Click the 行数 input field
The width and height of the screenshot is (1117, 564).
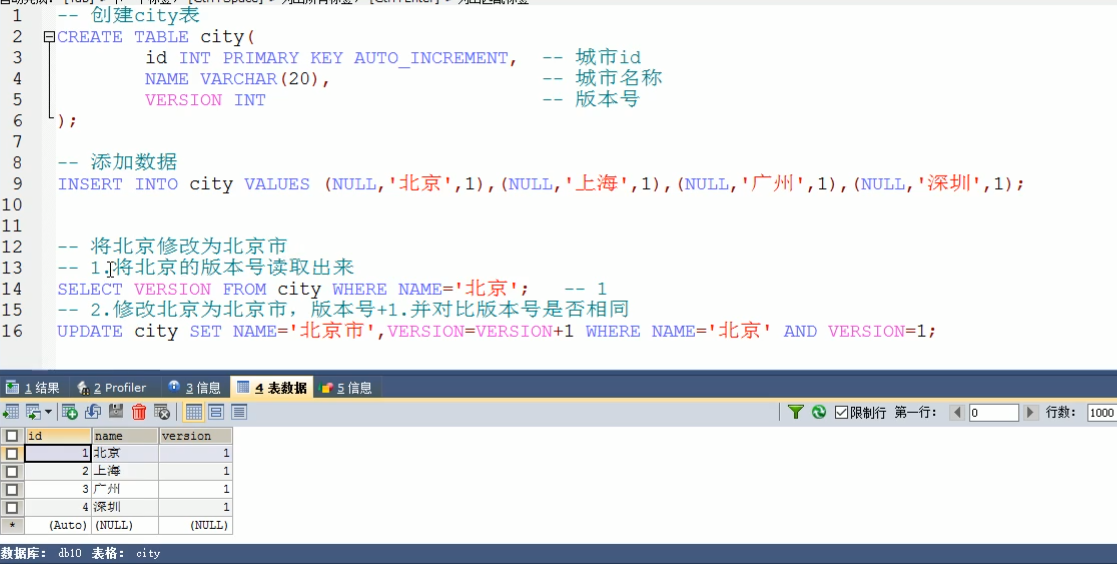1101,412
